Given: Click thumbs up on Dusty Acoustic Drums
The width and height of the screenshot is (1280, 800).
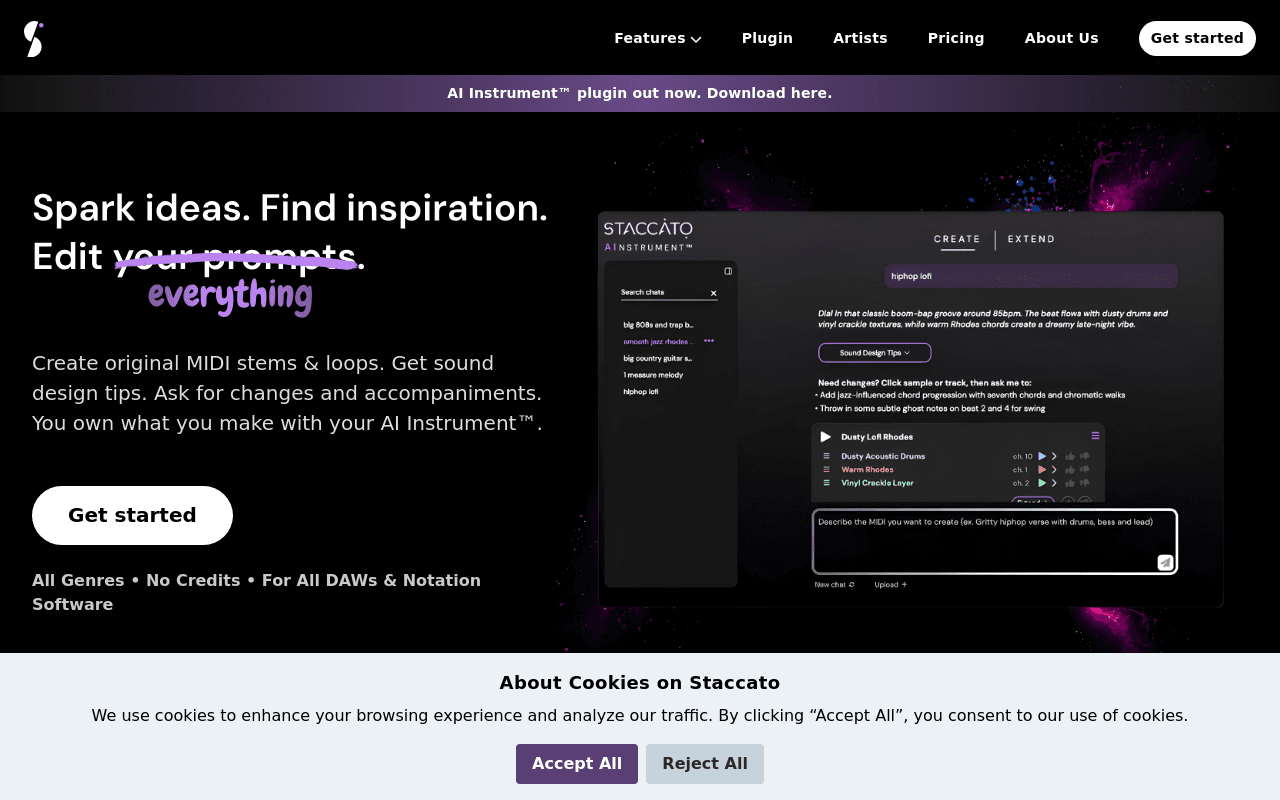Looking at the screenshot, I should [x=1070, y=456].
